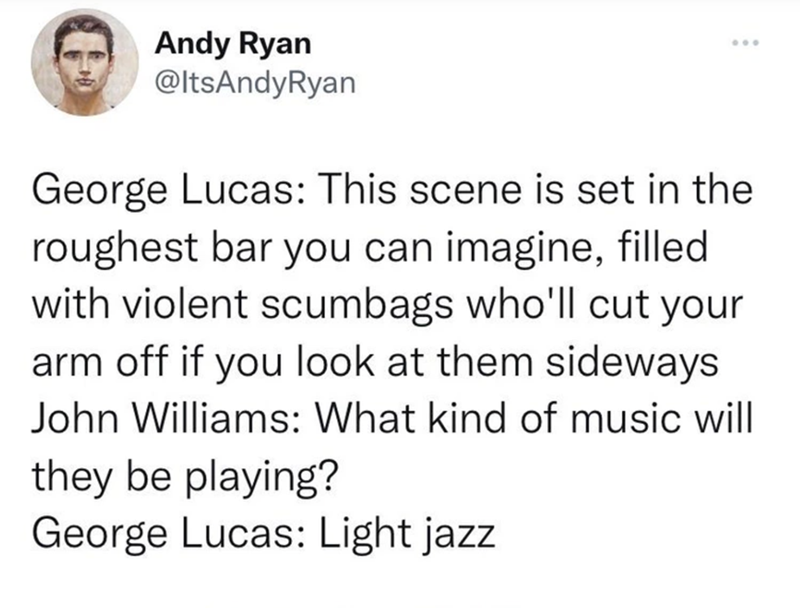Click the last "George Lucas:" on the final line
This screenshot has height=608, width=800.
pyautogui.click(x=169, y=533)
